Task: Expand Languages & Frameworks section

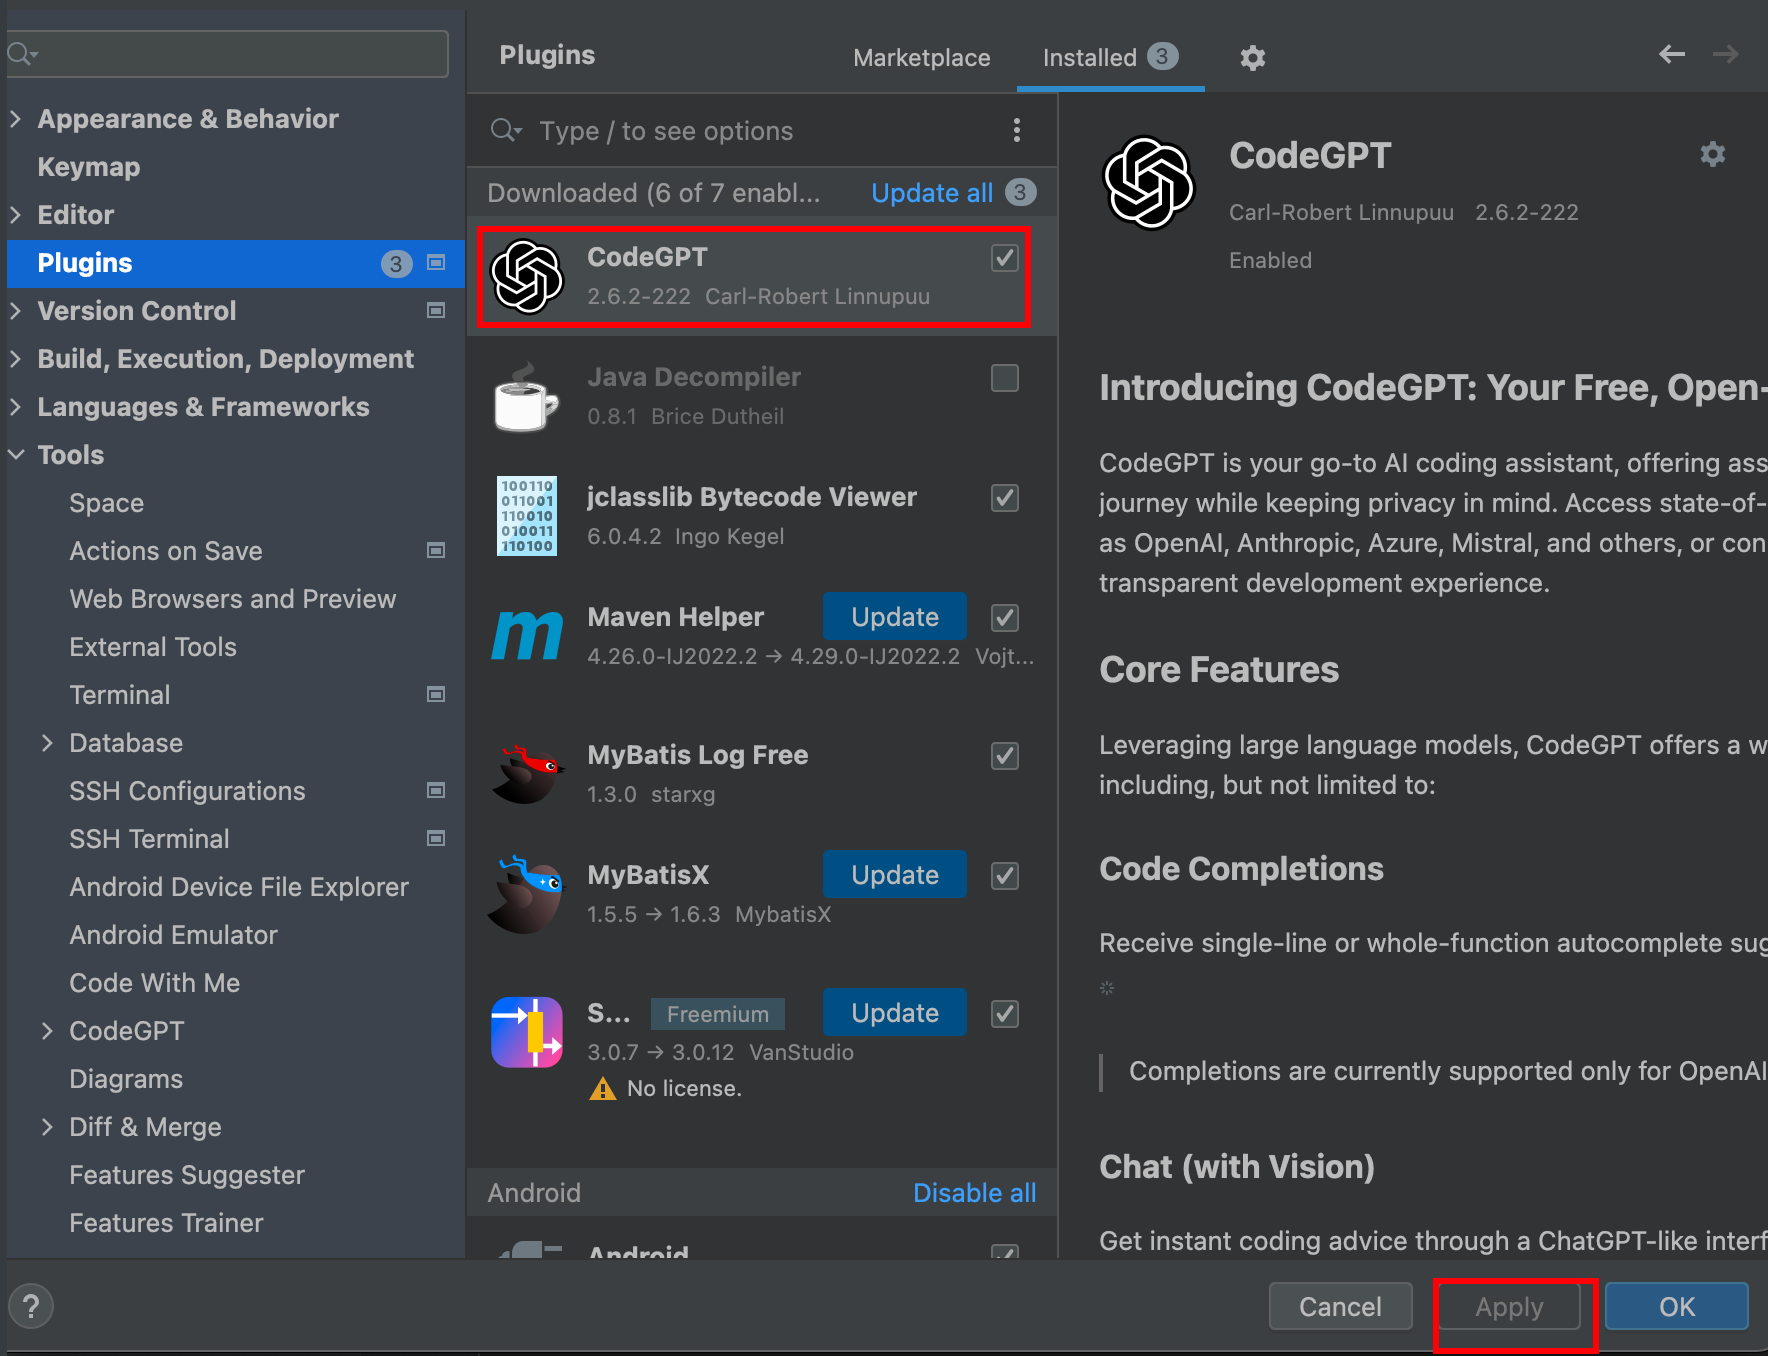Action: pyautogui.click(x=16, y=406)
